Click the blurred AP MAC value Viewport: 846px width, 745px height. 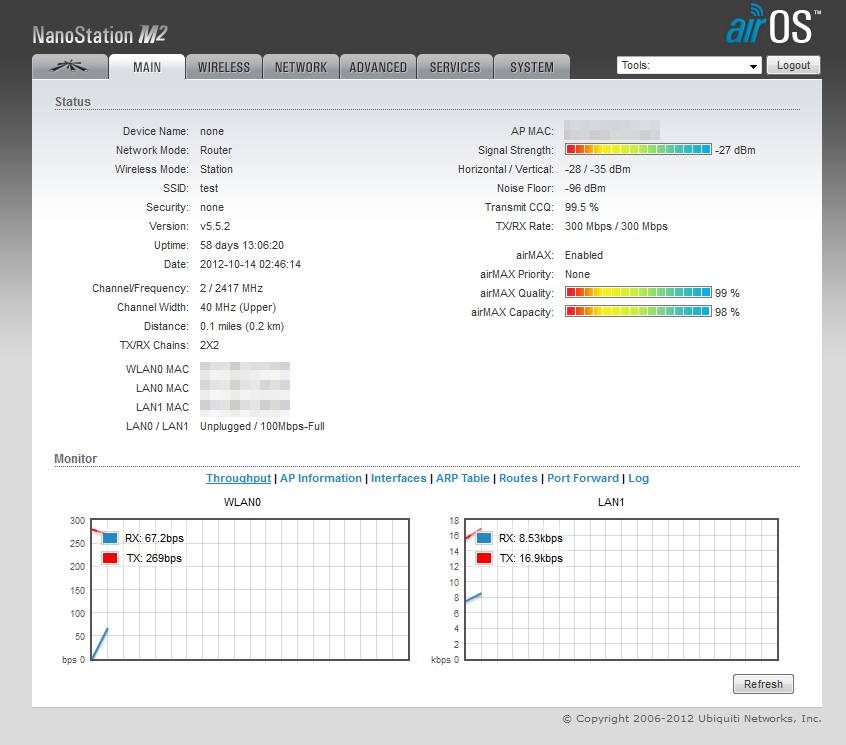point(612,130)
